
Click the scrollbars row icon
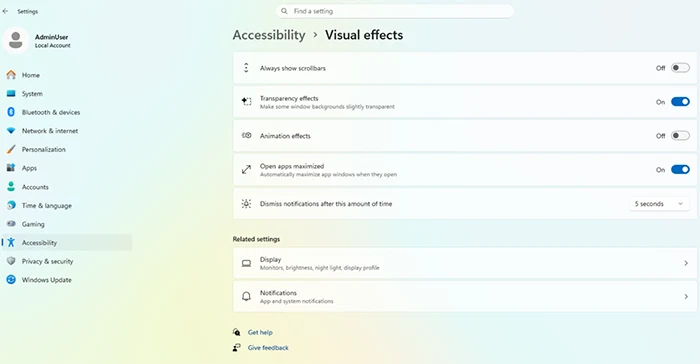click(246, 68)
